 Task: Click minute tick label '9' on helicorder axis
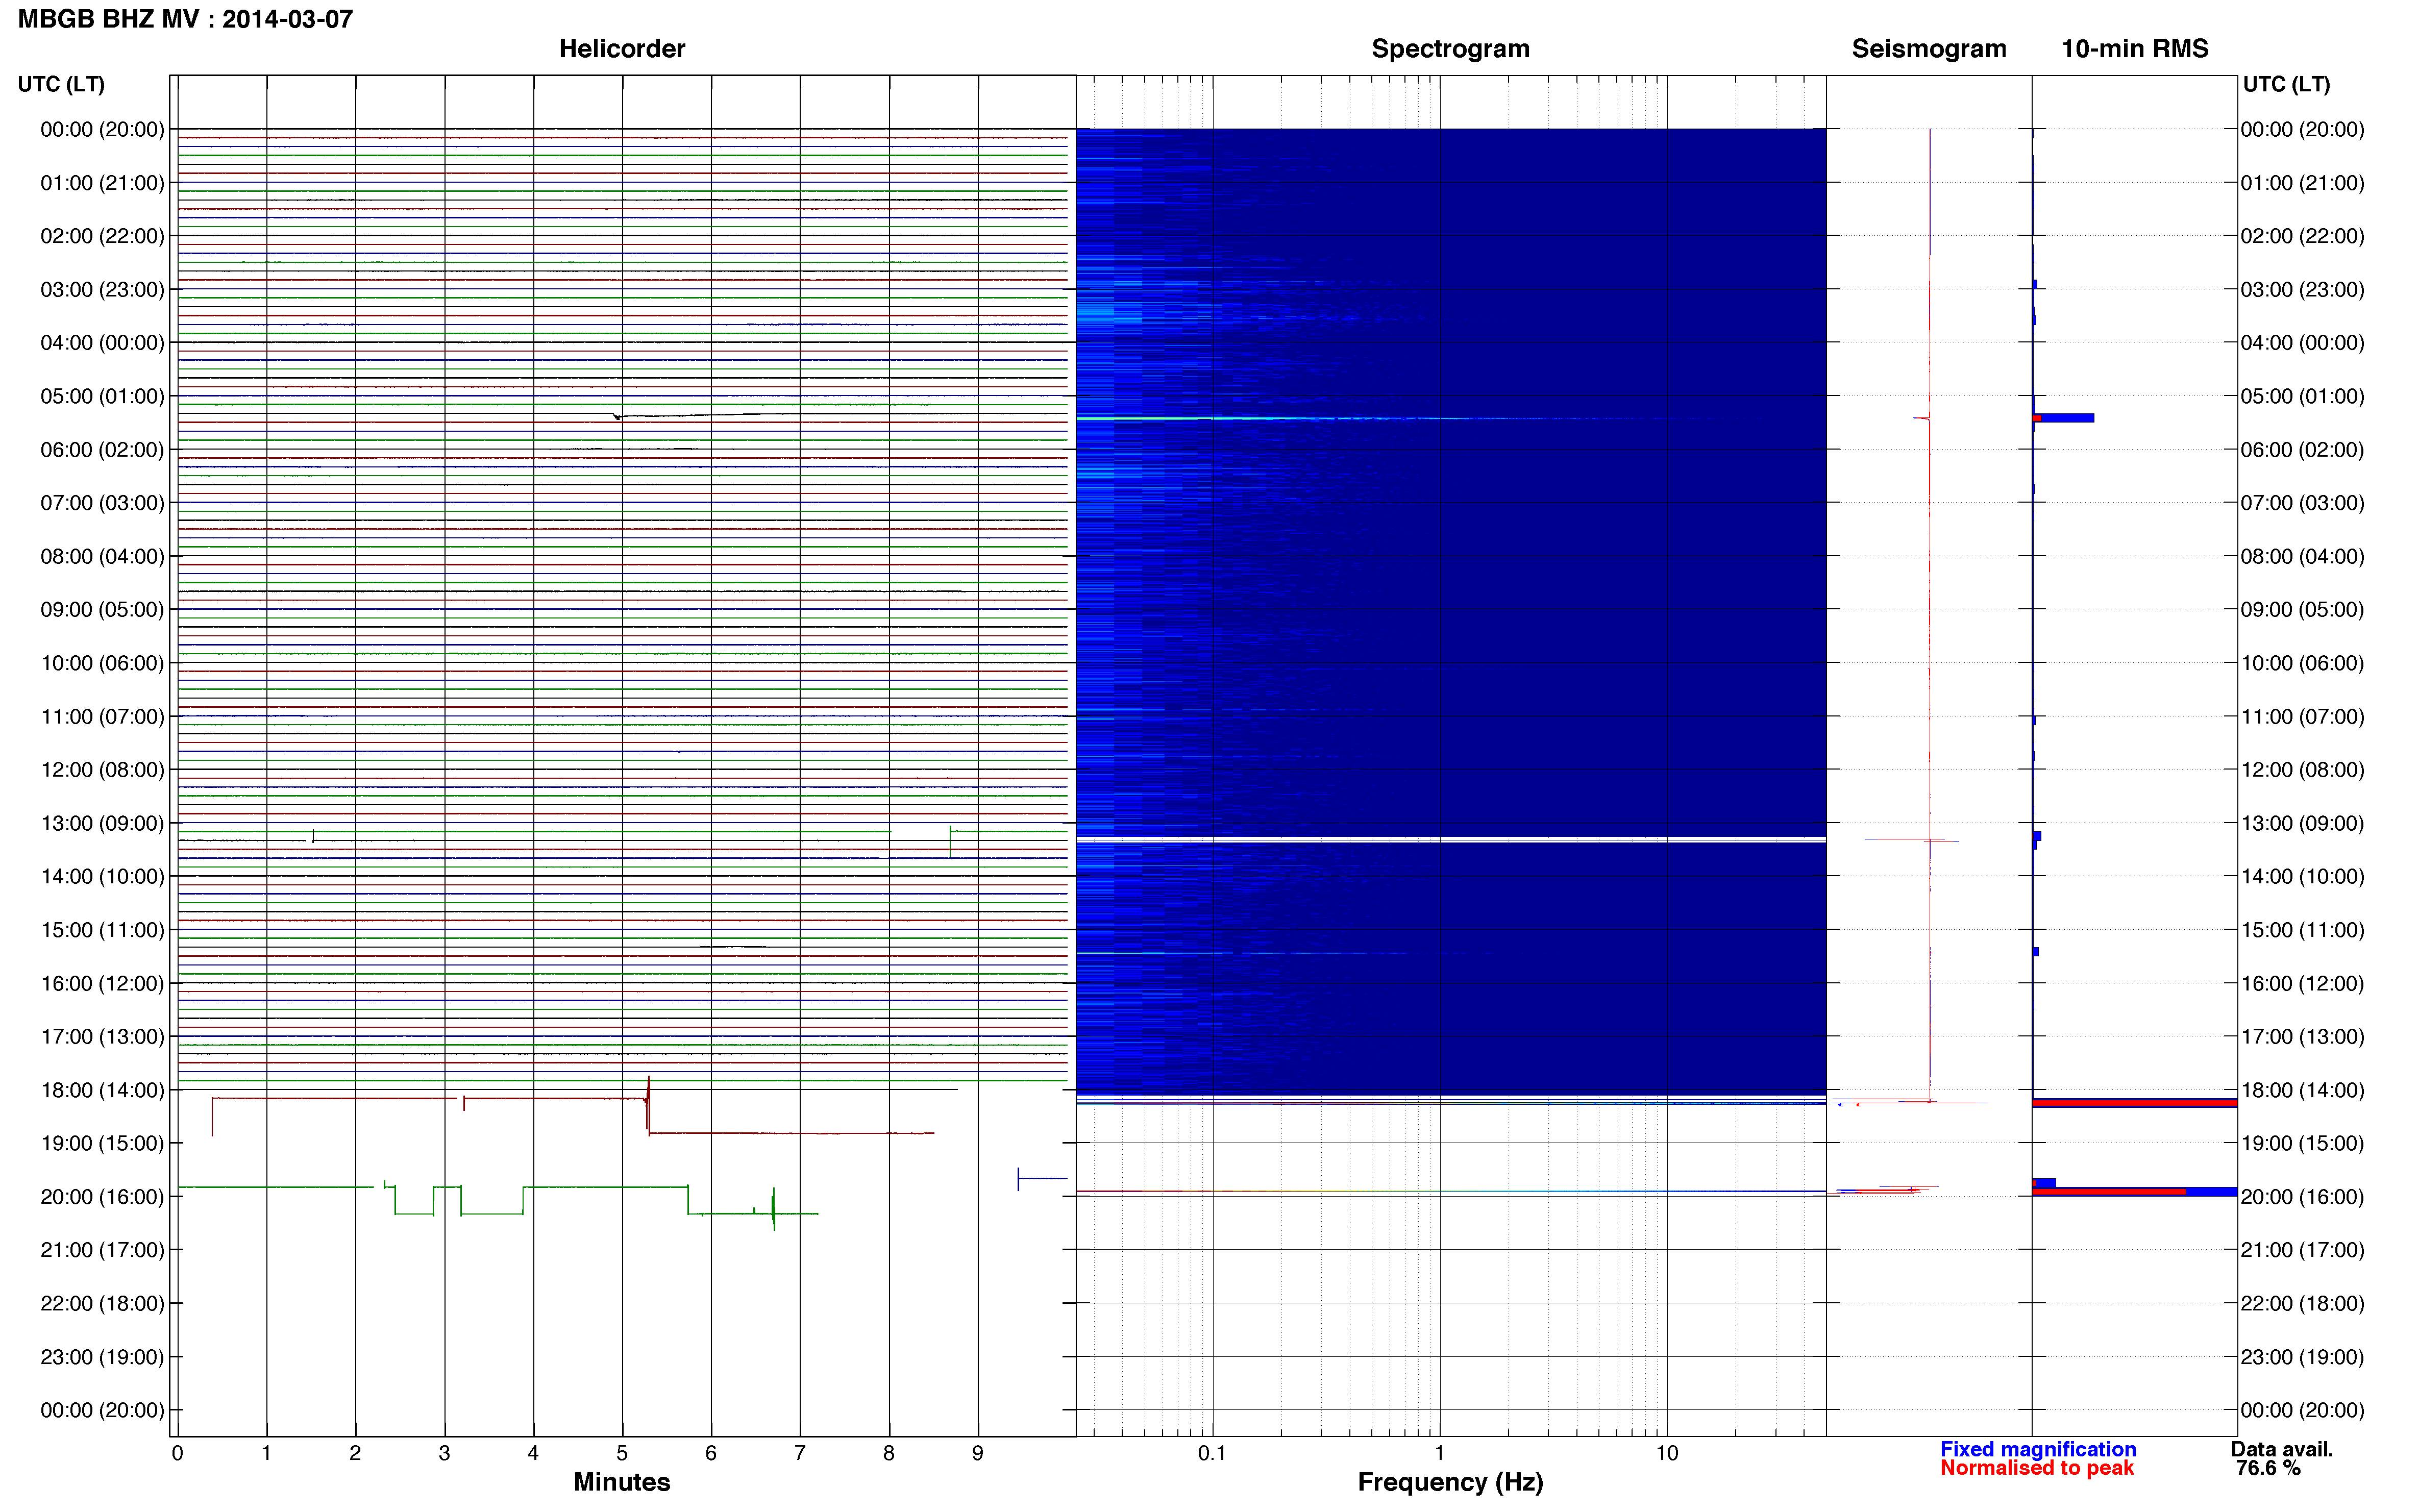point(978,1453)
